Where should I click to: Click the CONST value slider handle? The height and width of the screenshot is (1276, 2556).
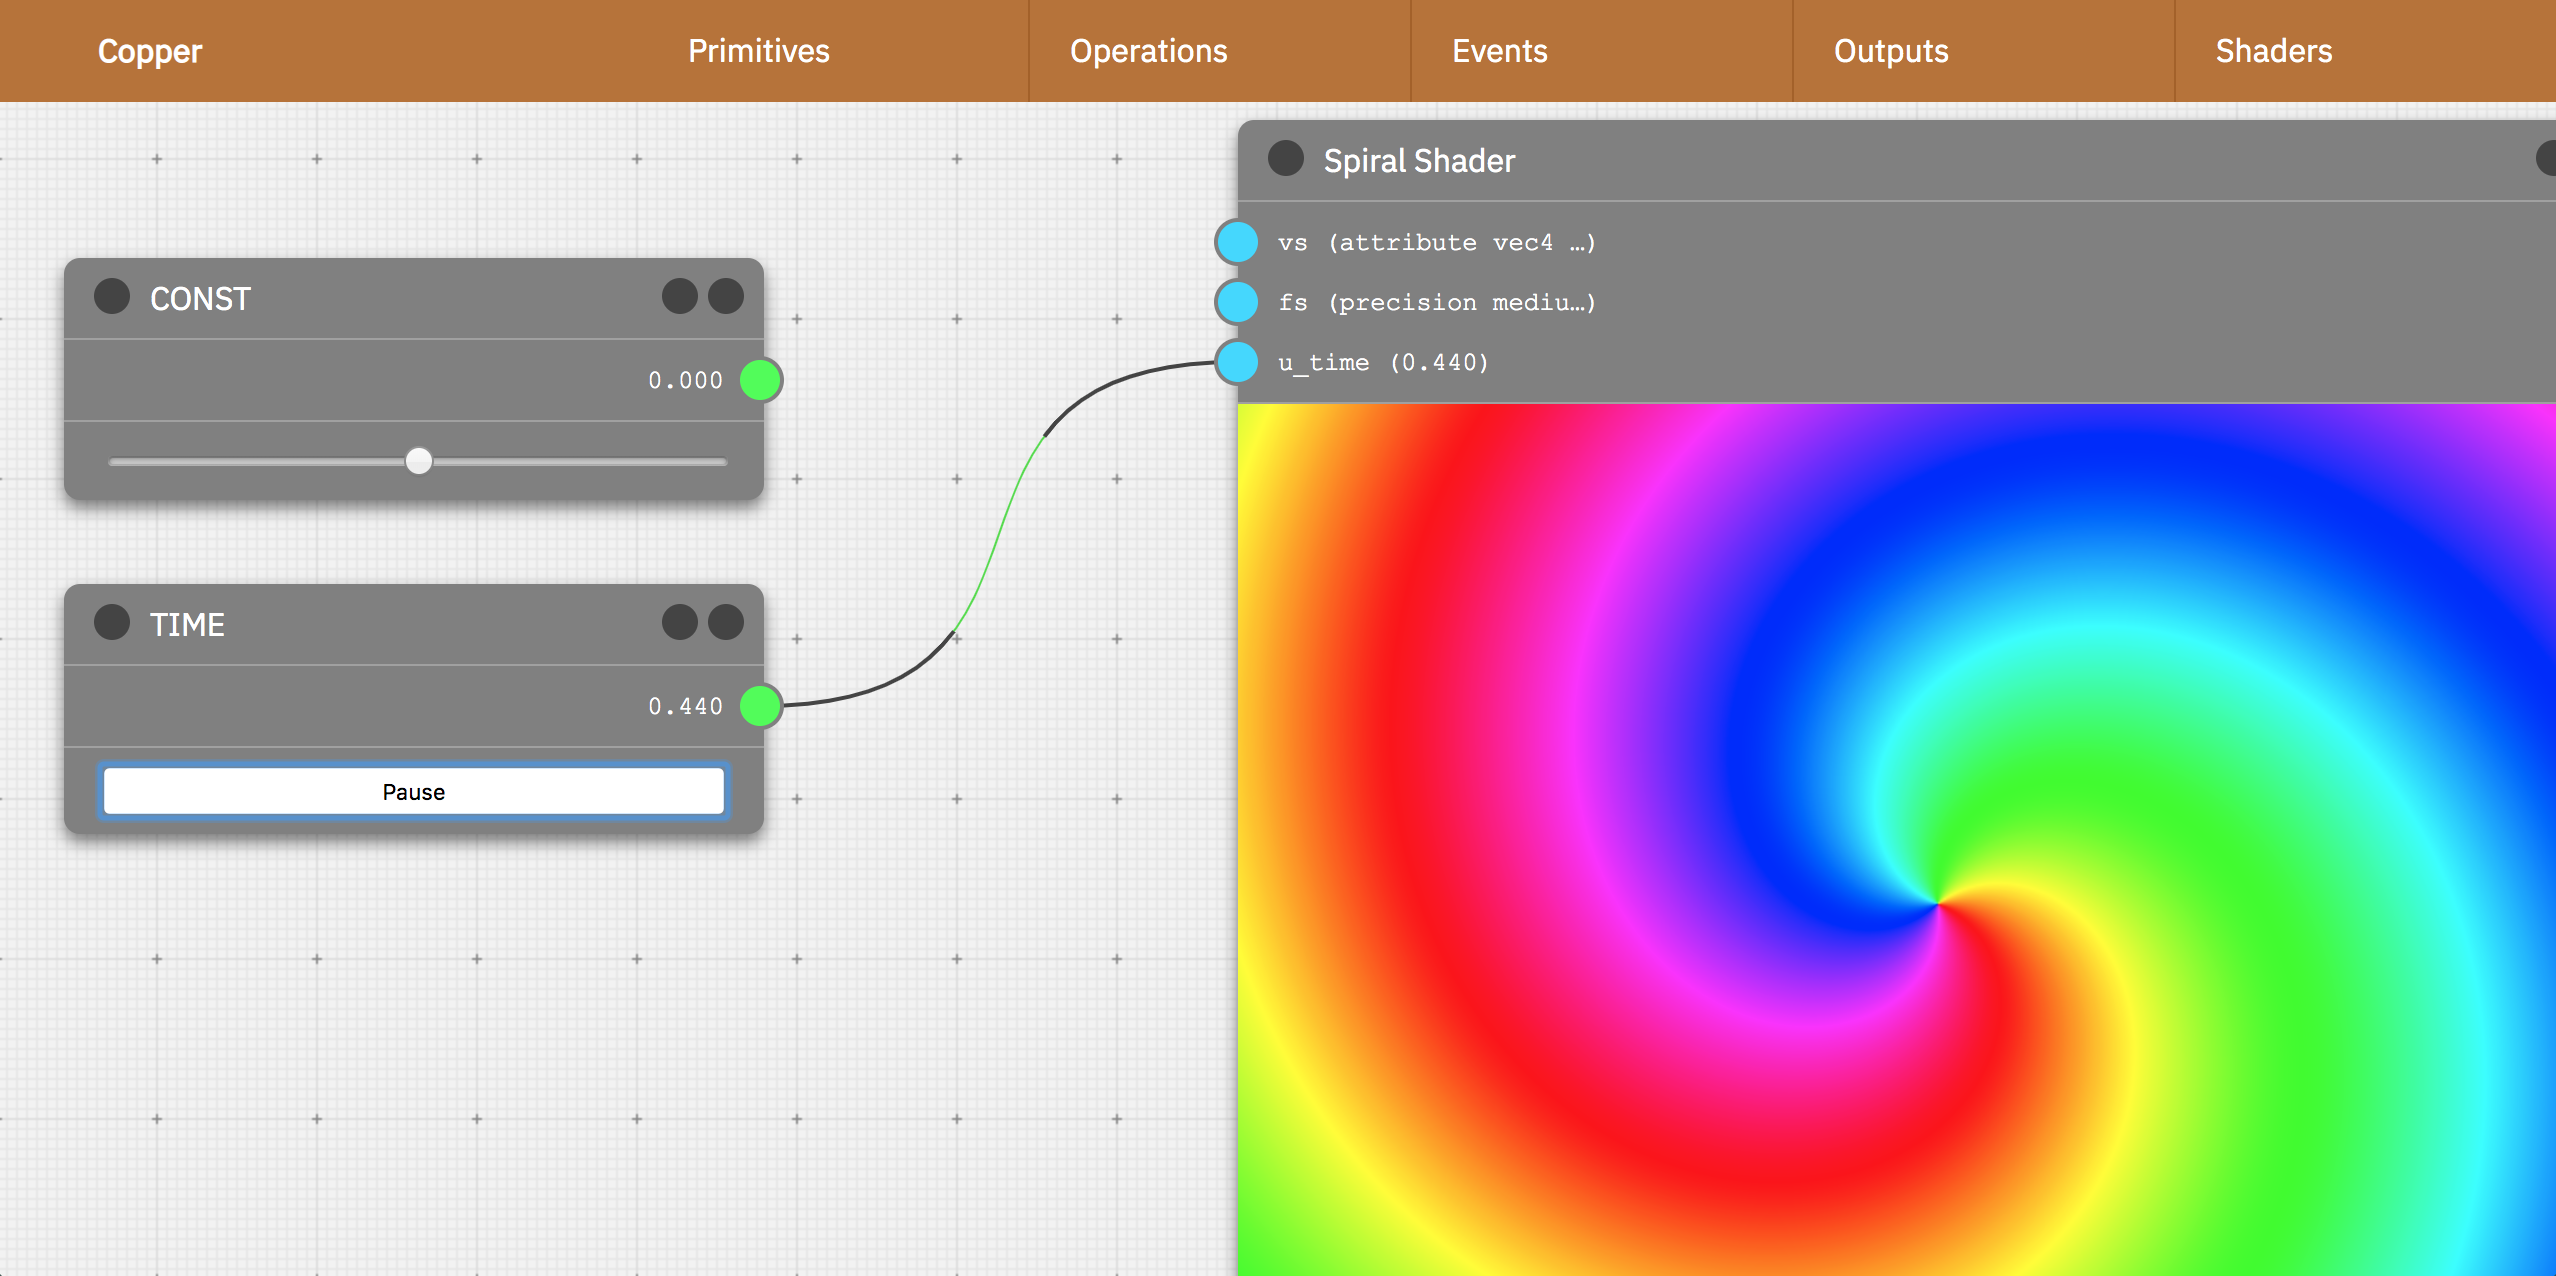pyautogui.click(x=419, y=461)
